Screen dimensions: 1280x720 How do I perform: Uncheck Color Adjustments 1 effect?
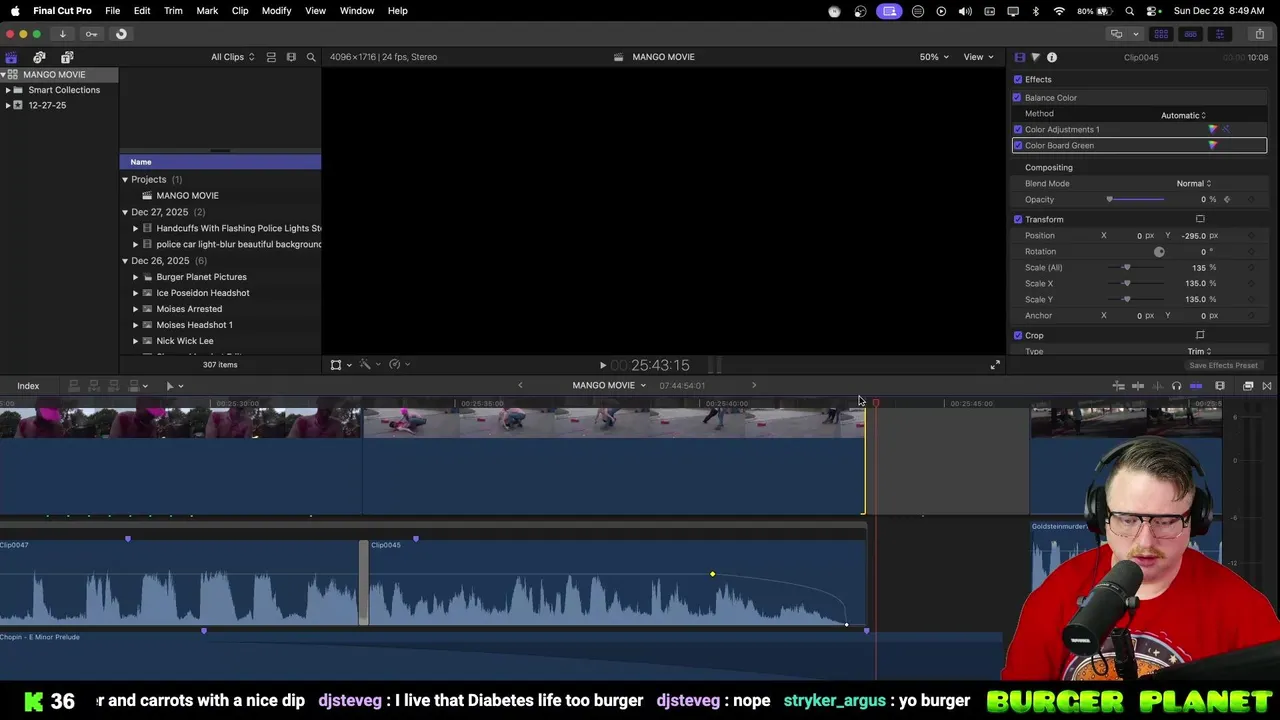tap(1018, 129)
